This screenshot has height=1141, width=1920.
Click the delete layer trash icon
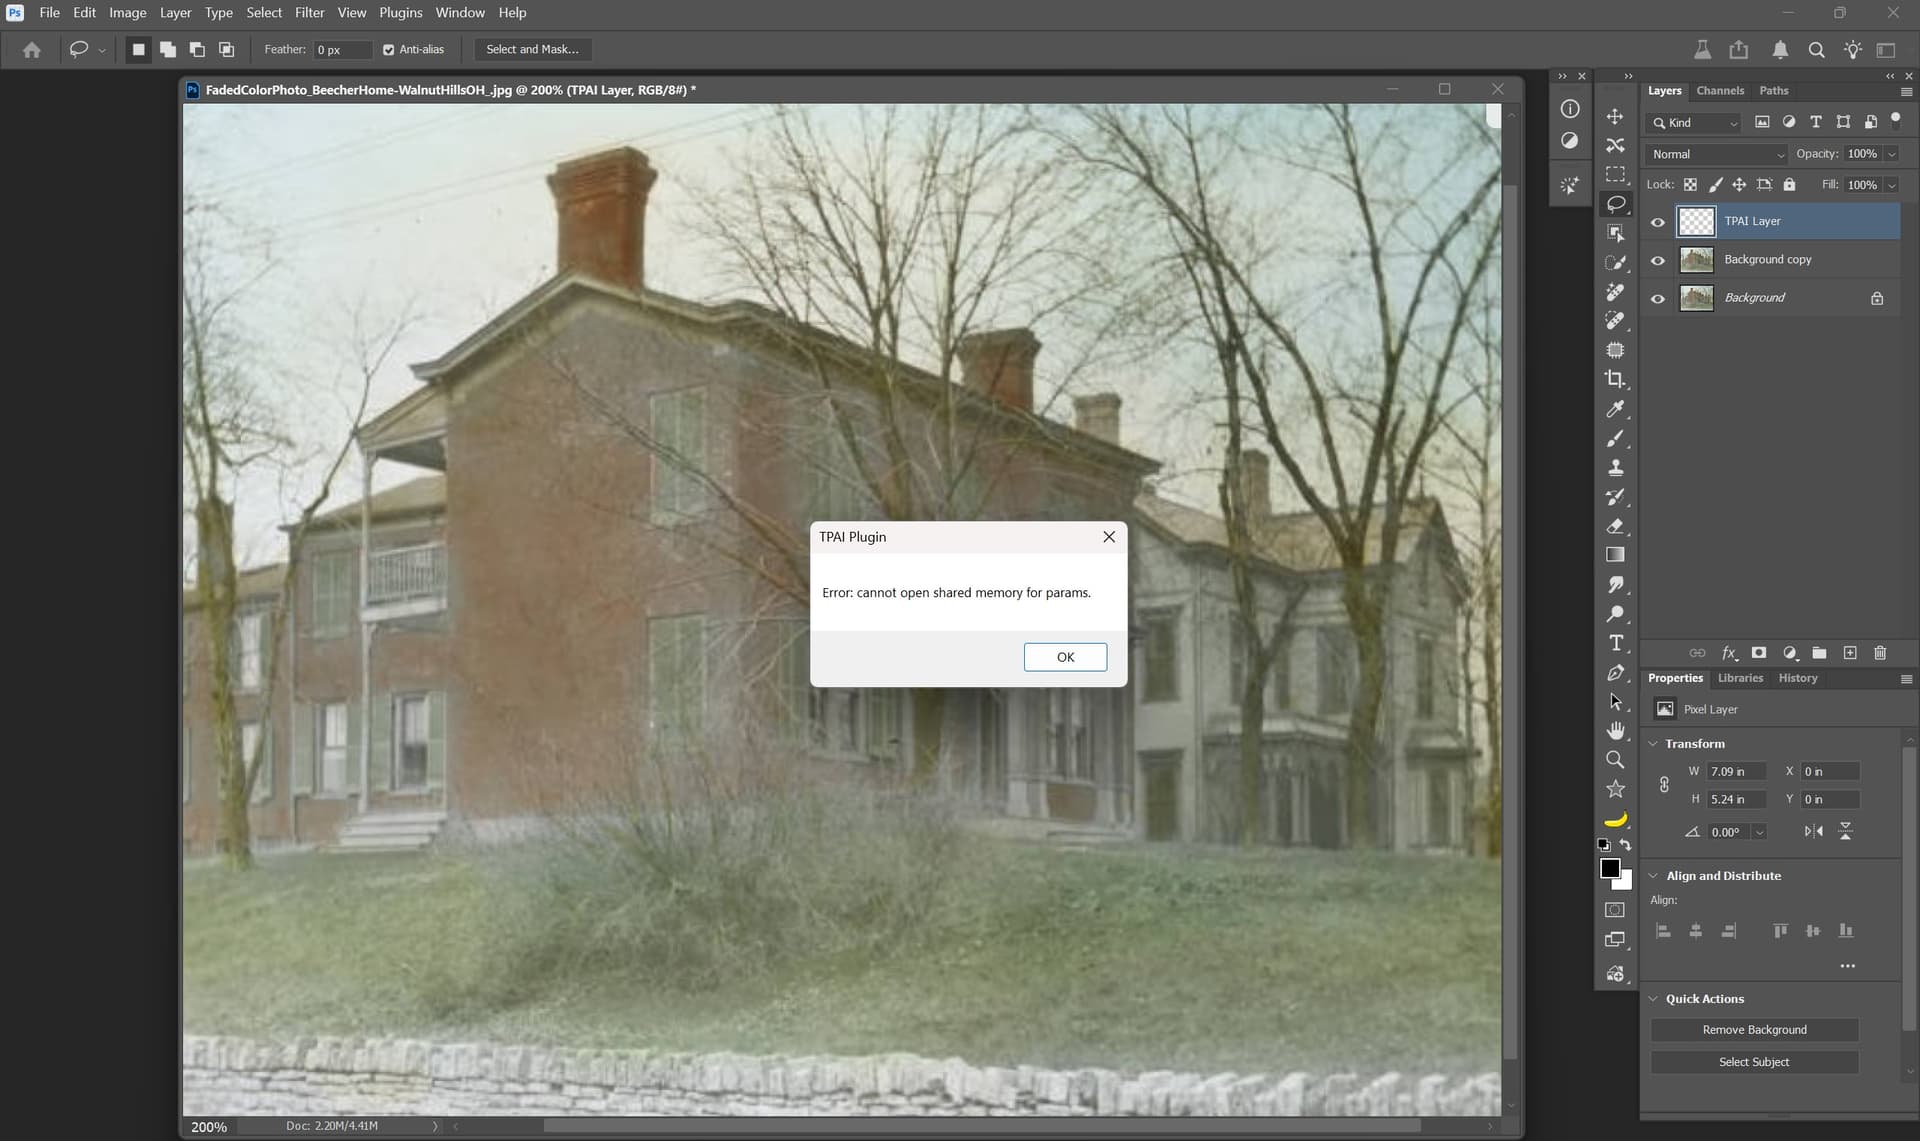pos(1880,653)
